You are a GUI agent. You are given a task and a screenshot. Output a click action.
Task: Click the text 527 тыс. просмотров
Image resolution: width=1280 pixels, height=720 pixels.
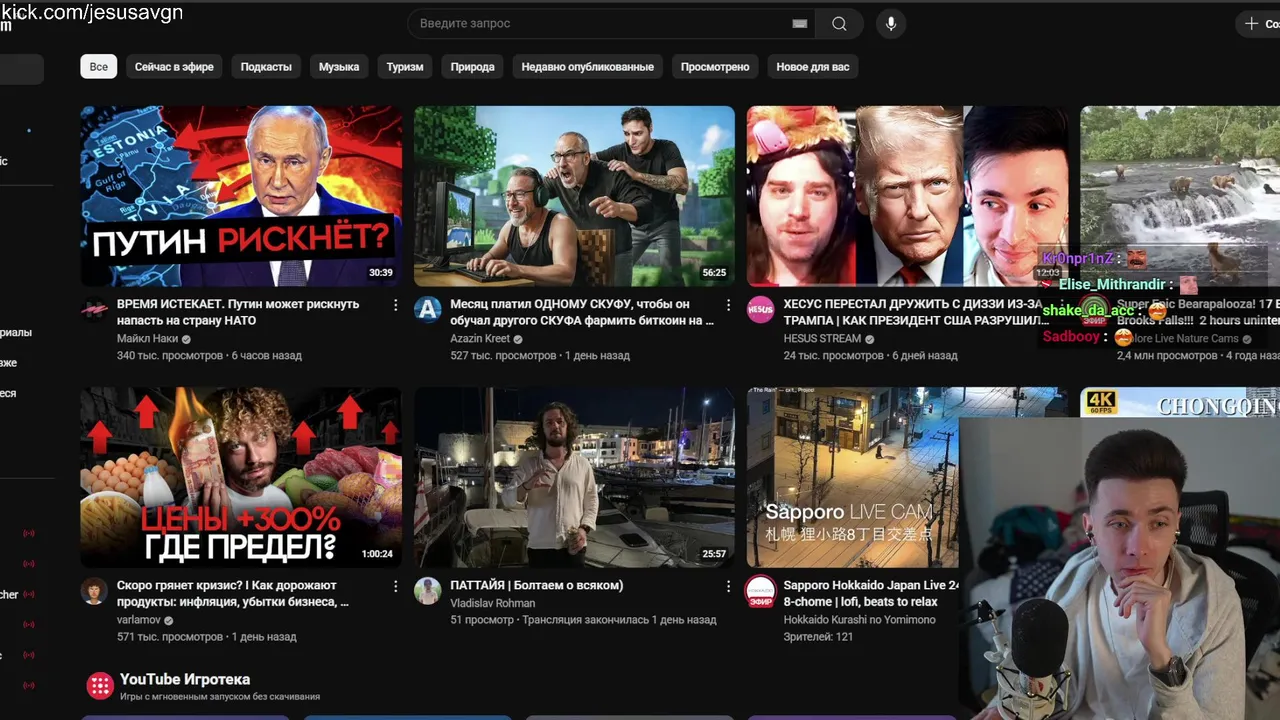504,356
